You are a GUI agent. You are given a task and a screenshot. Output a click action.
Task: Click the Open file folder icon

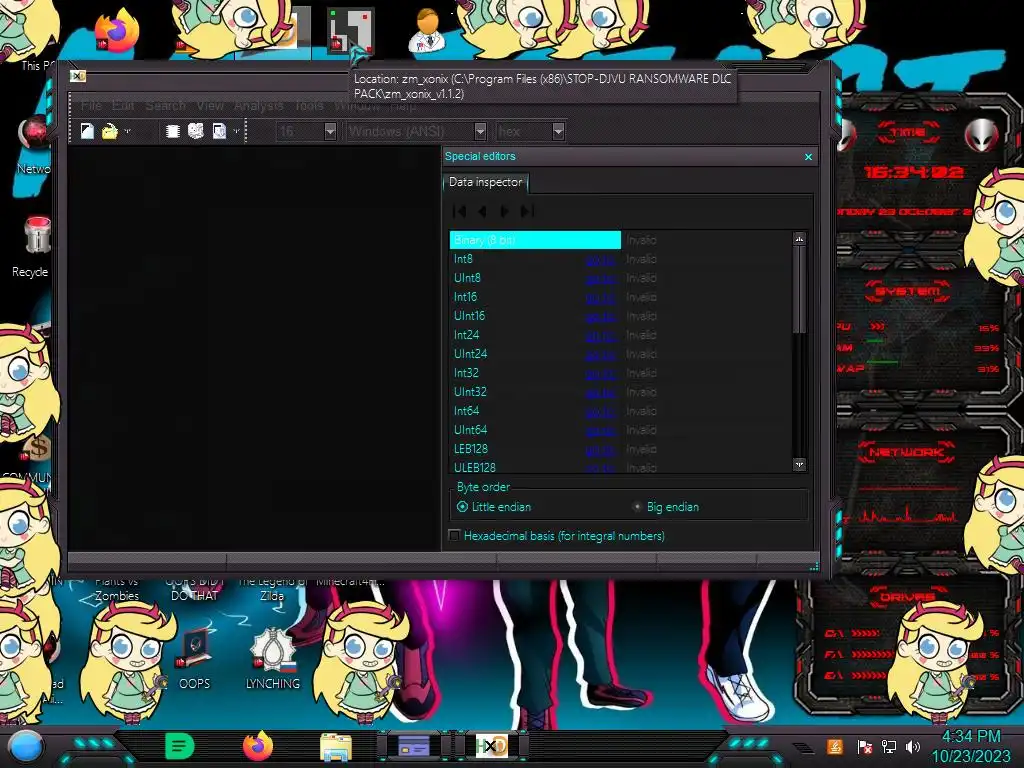(110, 131)
